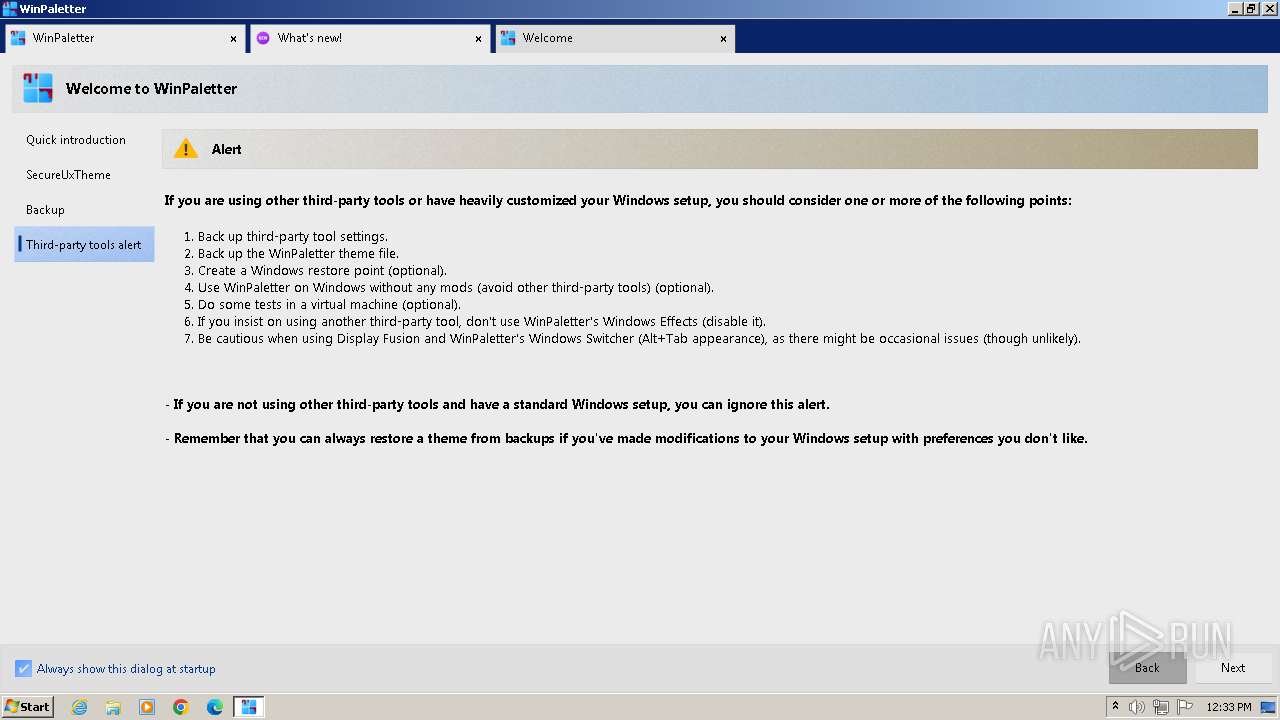The width and height of the screenshot is (1280, 720).
Task: Click the yellow warning Alert icon
Action: [186, 149]
